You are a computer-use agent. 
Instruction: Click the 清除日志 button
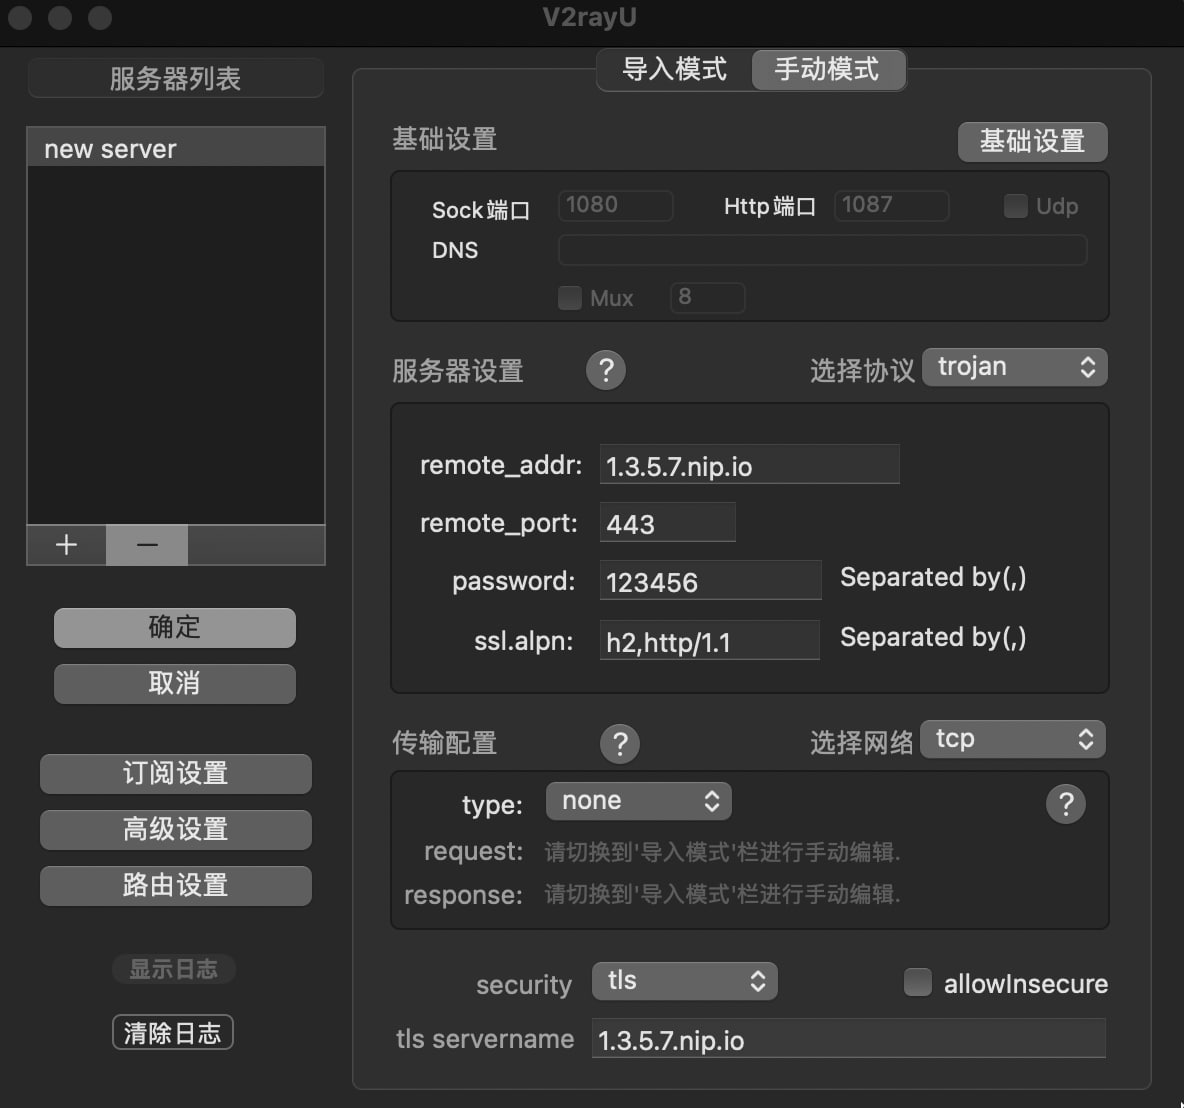173,1032
